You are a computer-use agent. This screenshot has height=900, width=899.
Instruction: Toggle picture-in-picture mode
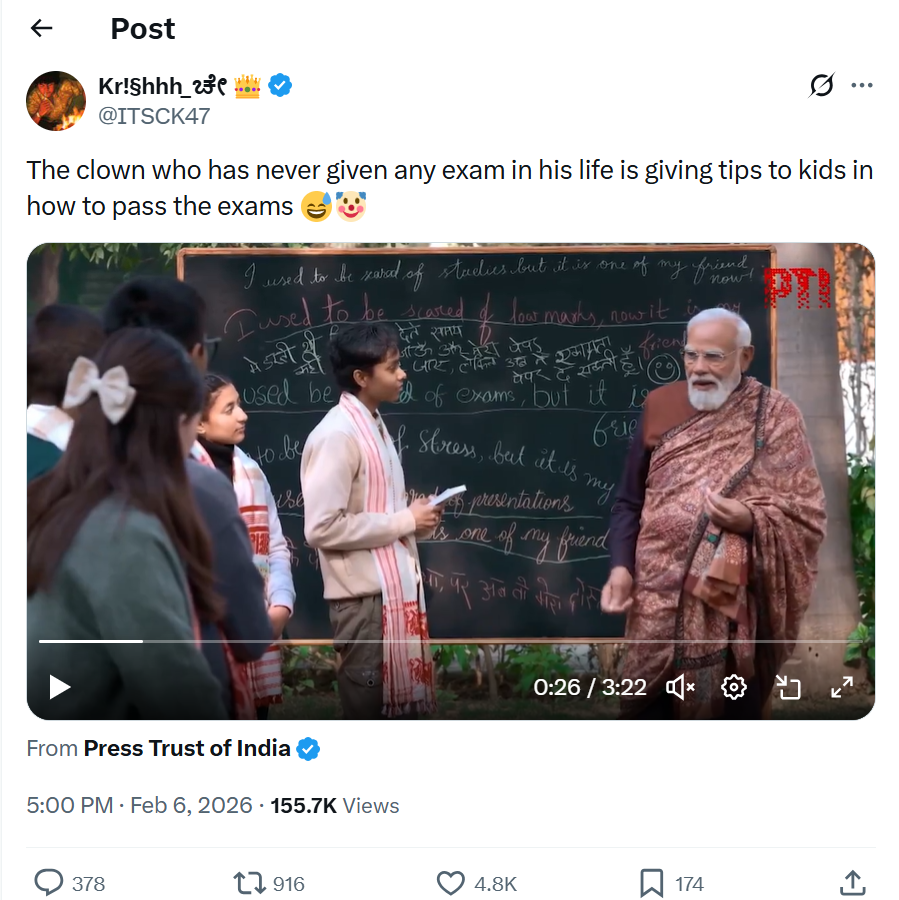point(789,687)
